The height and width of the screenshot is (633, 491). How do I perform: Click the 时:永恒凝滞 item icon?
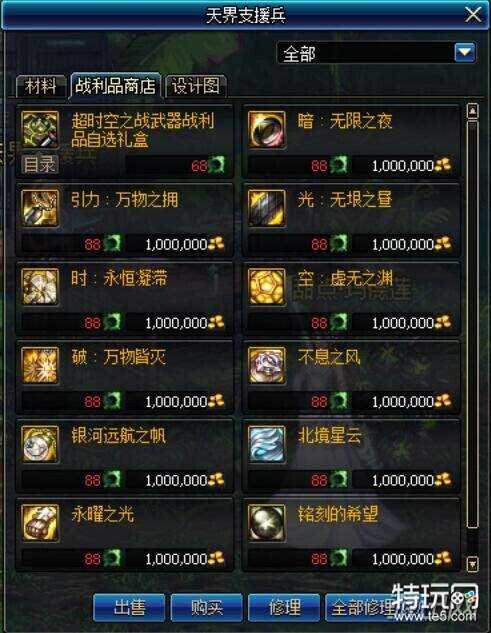40,287
